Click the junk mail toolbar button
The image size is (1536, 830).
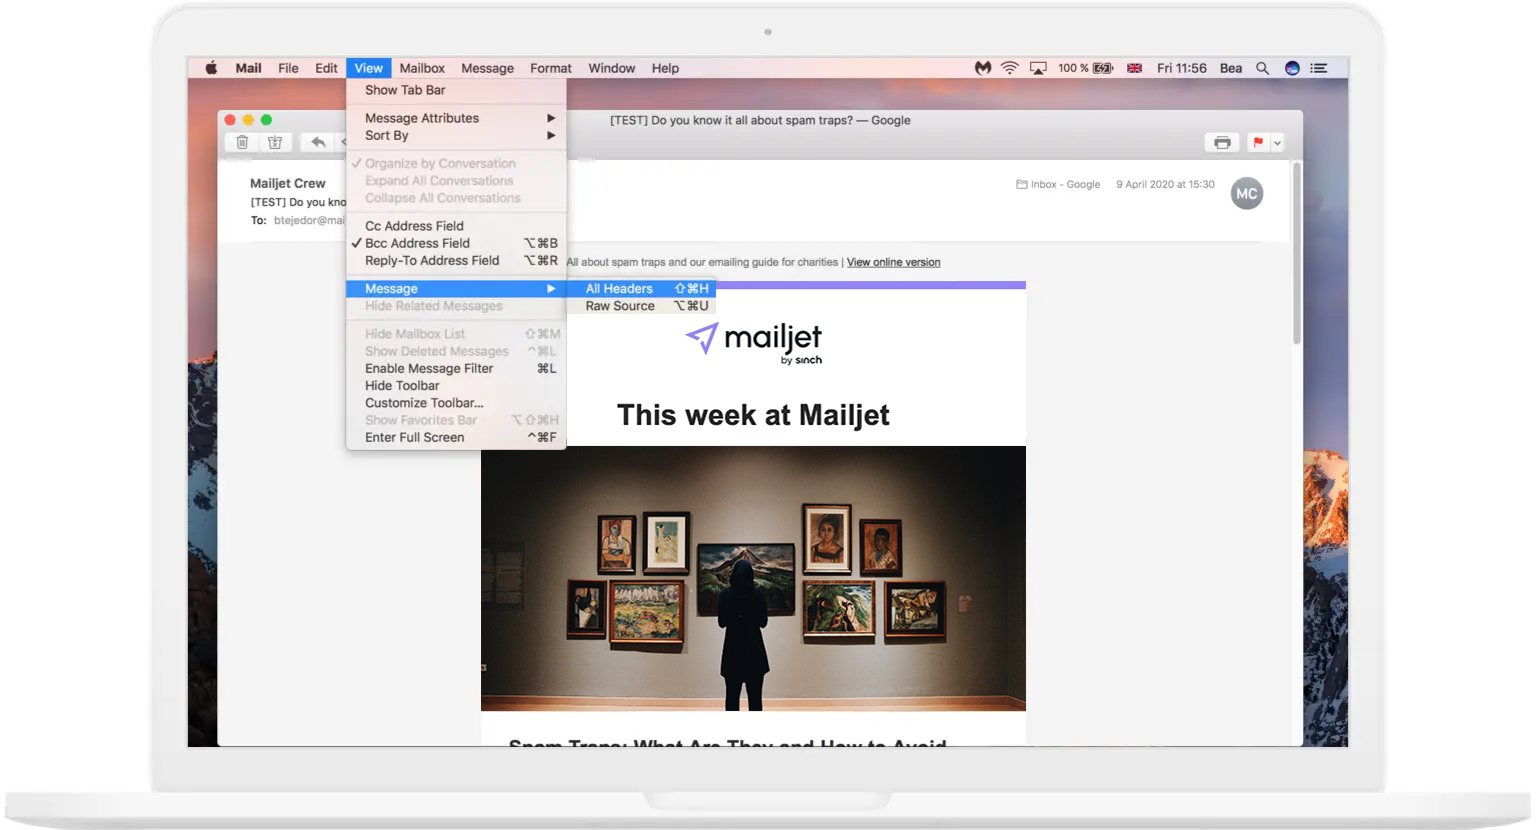275,142
